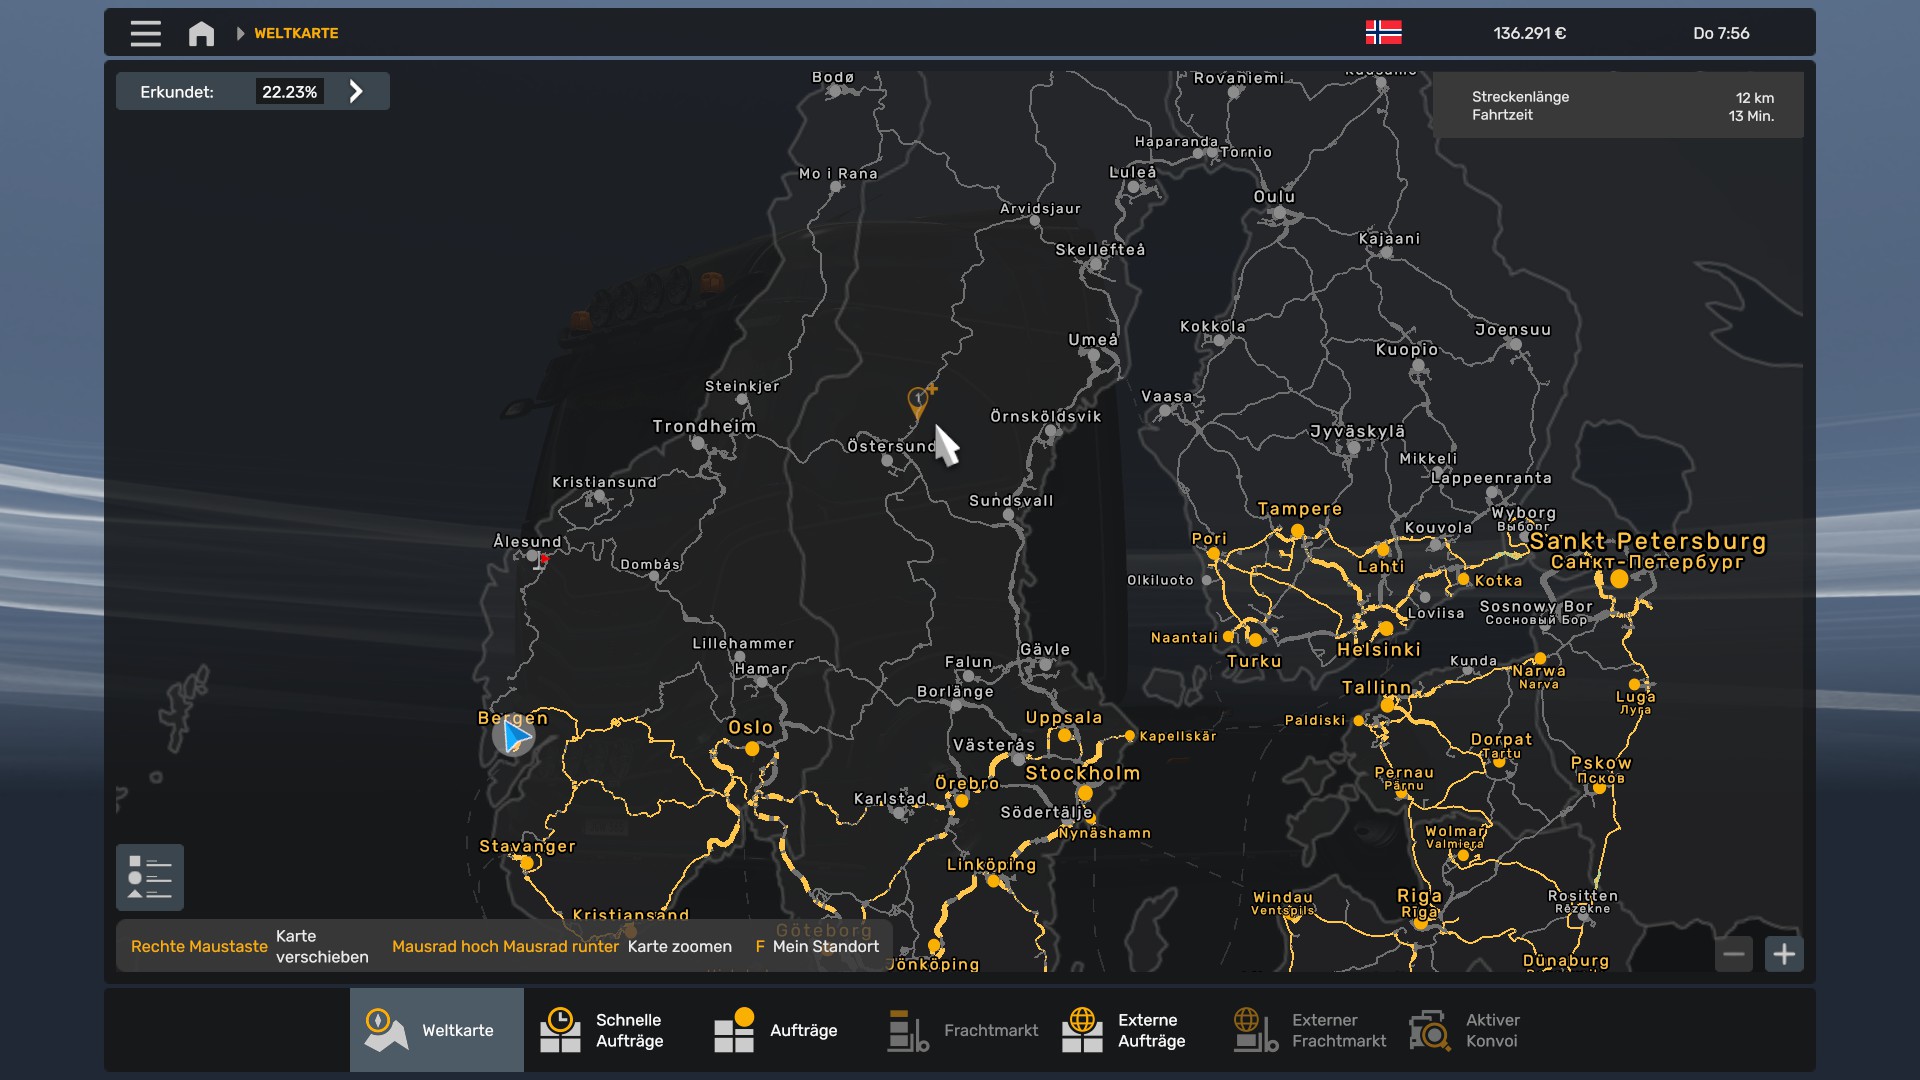Click the Helsinki city marker
The width and height of the screenshot is (1920, 1080).
coord(1385,629)
